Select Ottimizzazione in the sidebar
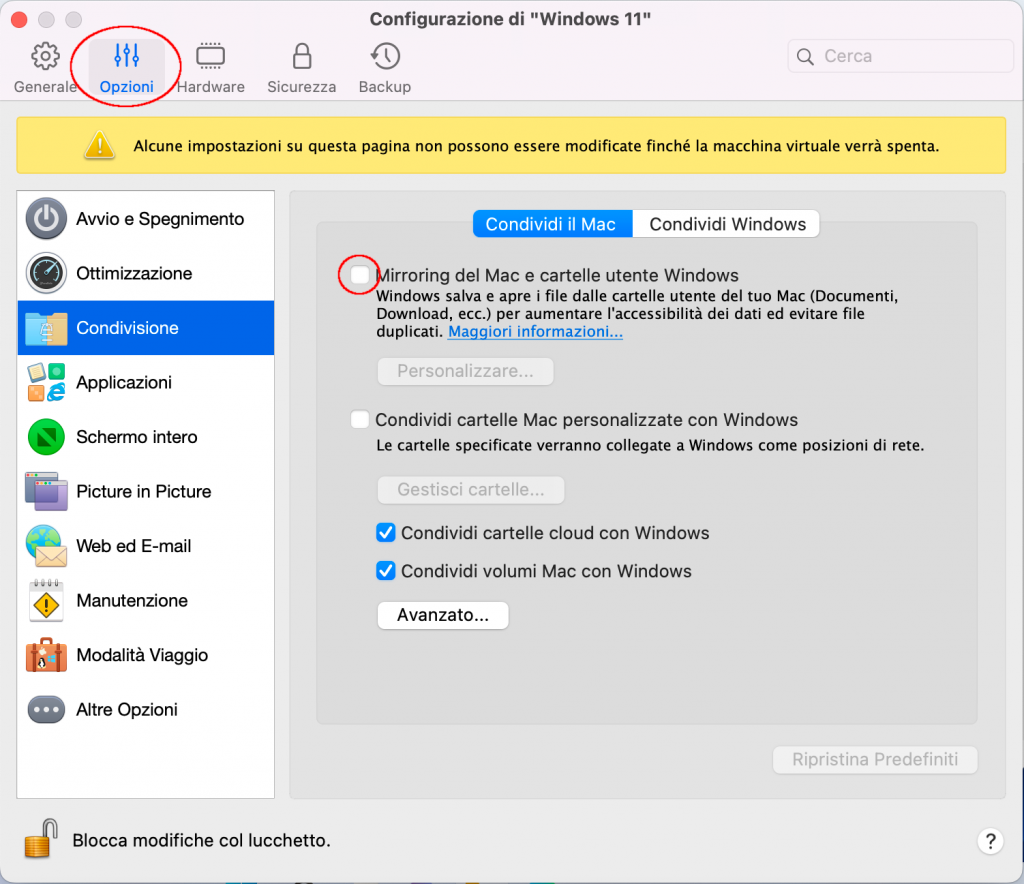Image resolution: width=1024 pixels, height=884 pixels. point(146,273)
